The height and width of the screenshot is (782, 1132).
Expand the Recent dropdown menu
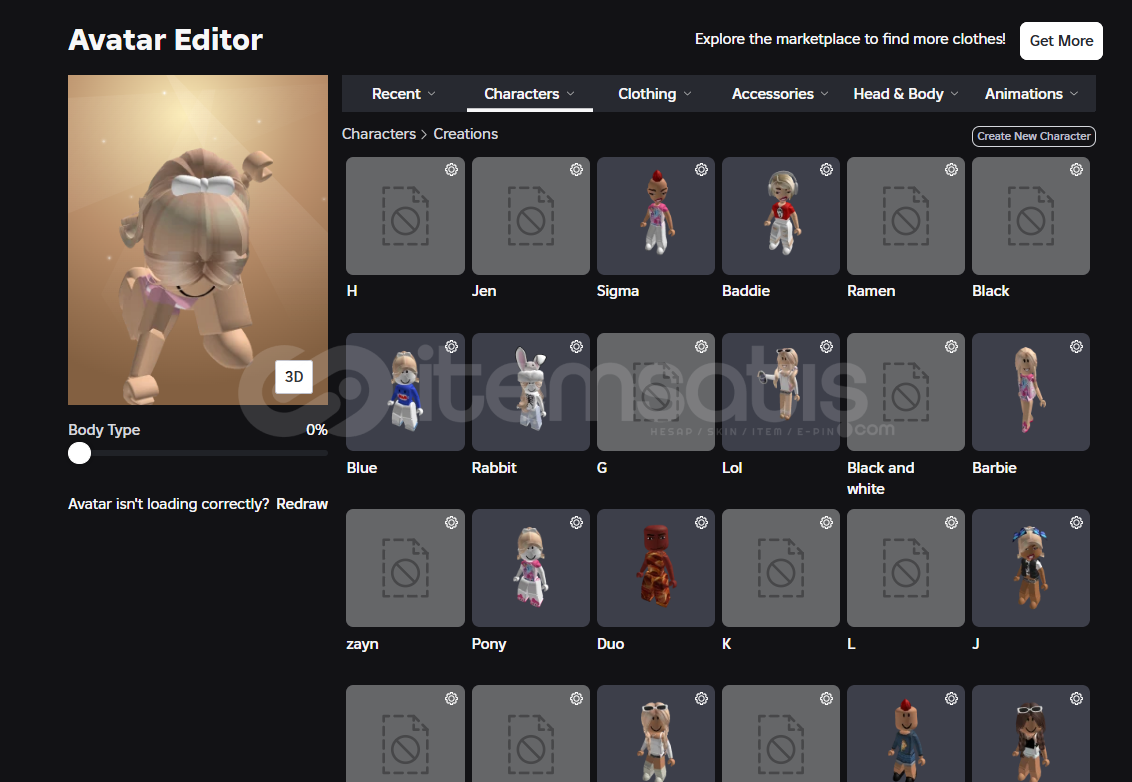click(x=403, y=94)
